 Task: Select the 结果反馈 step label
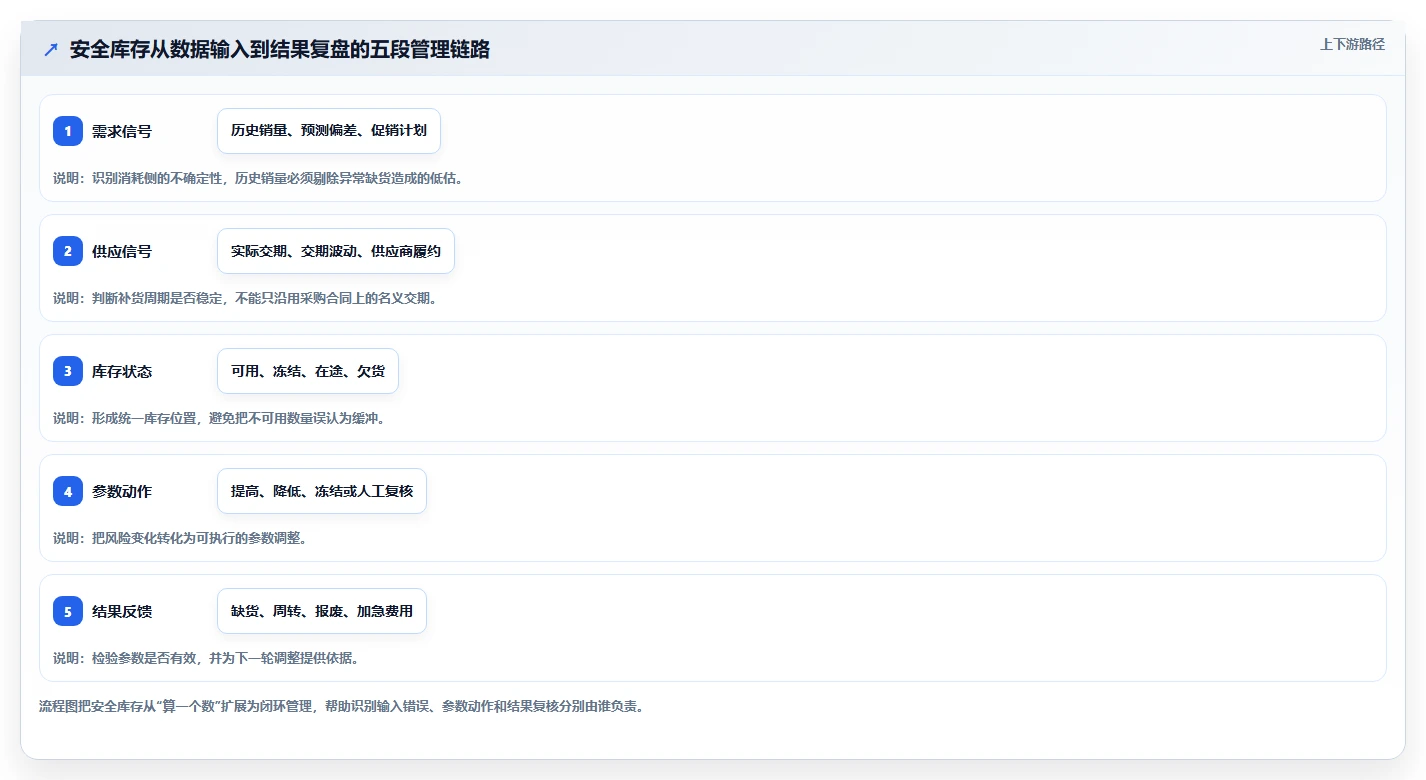122,611
